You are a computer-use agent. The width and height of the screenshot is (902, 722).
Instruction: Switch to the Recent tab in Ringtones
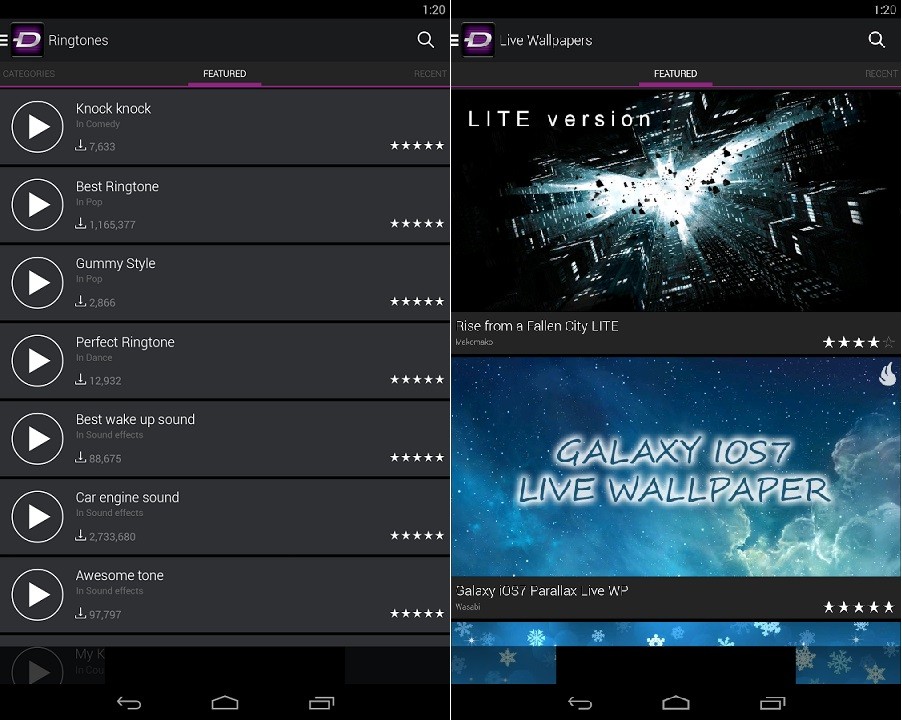coord(430,74)
